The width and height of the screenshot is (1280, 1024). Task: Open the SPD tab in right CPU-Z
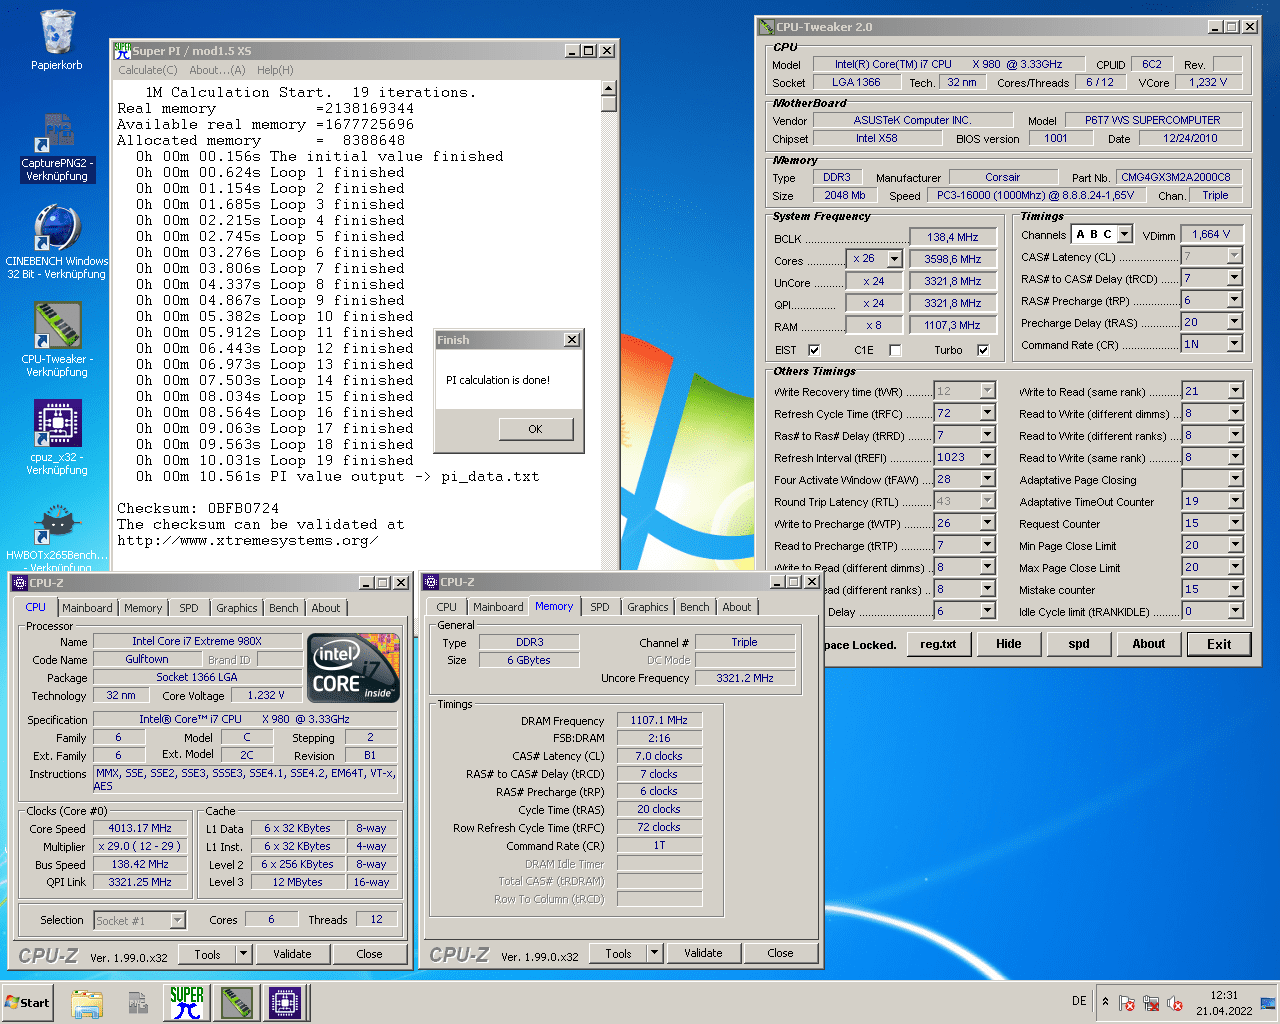(600, 607)
